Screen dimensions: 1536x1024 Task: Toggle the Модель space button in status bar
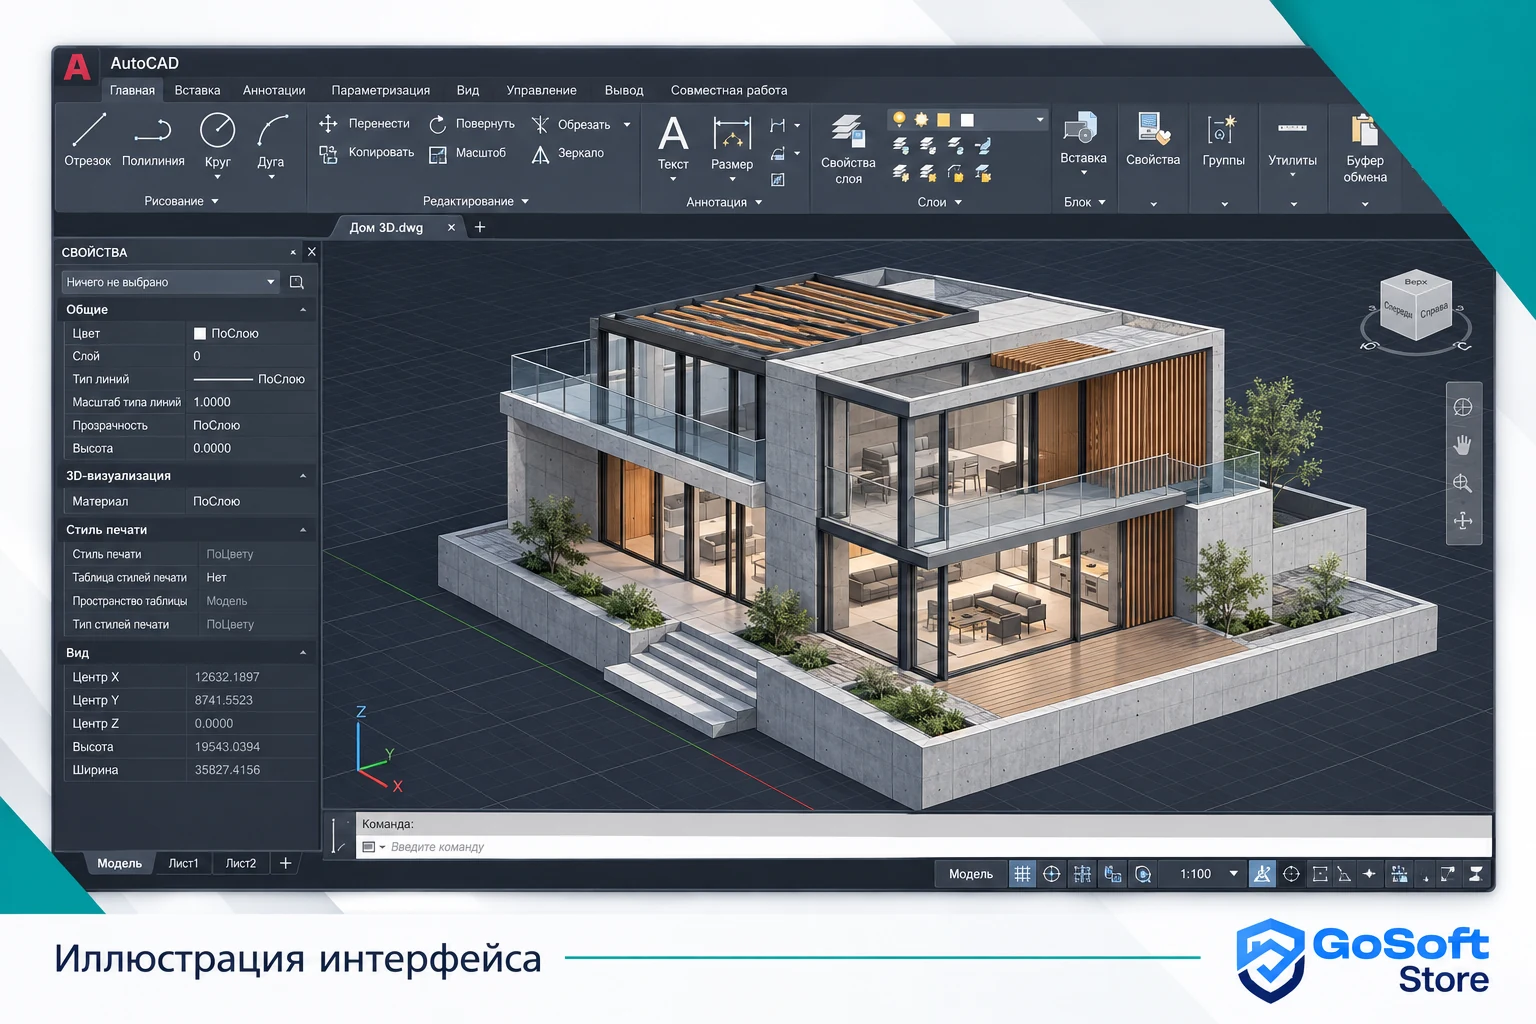pos(970,874)
